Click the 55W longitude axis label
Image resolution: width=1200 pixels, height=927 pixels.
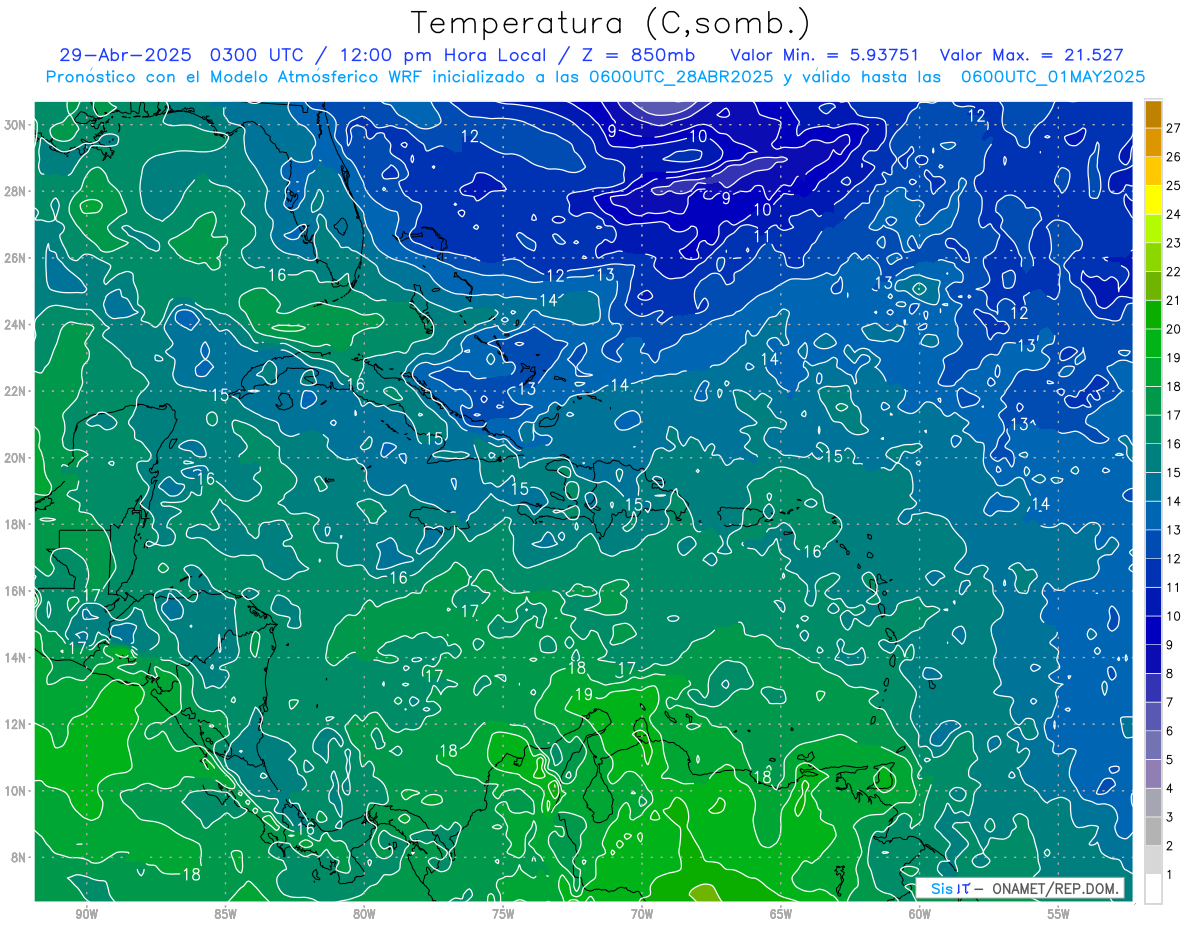pos(1059,914)
